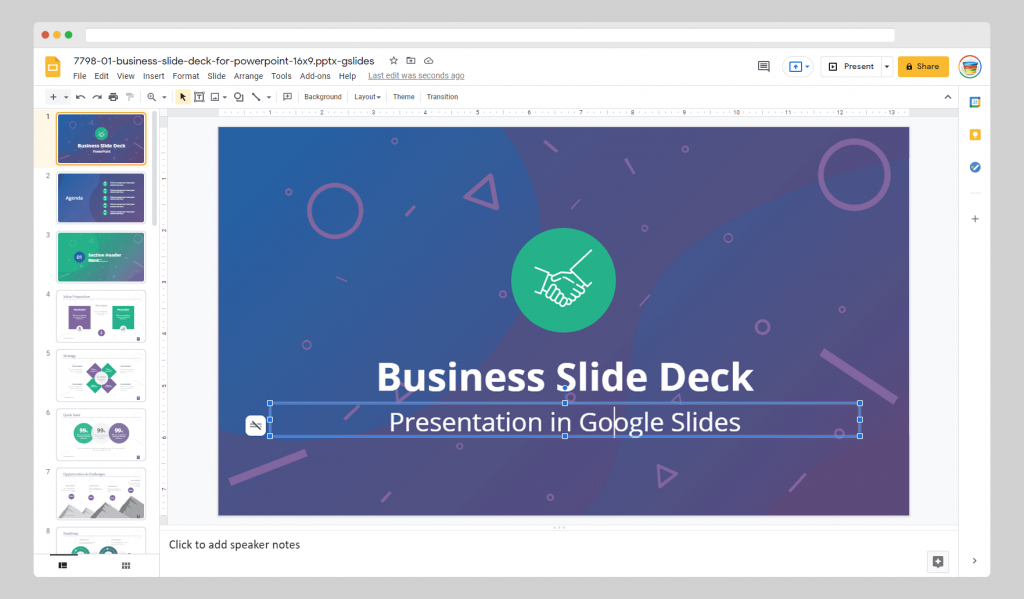Open the Edit menu
The width and height of the screenshot is (1024, 599).
[x=101, y=76]
